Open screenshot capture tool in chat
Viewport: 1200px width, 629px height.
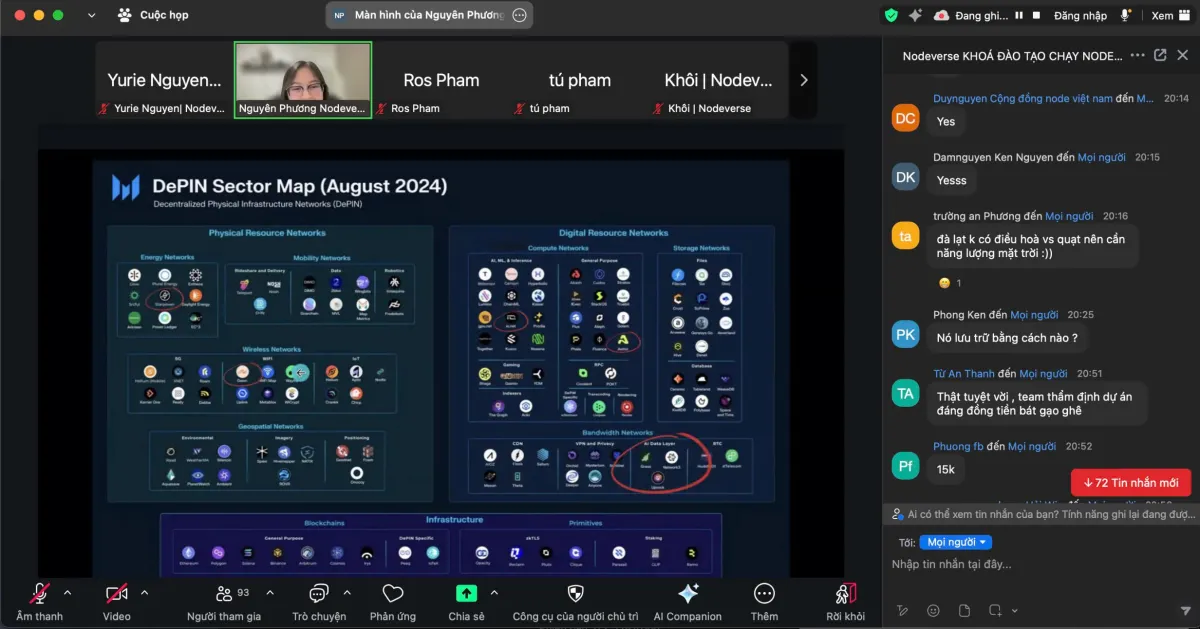pyautogui.click(x=996, y=610)
